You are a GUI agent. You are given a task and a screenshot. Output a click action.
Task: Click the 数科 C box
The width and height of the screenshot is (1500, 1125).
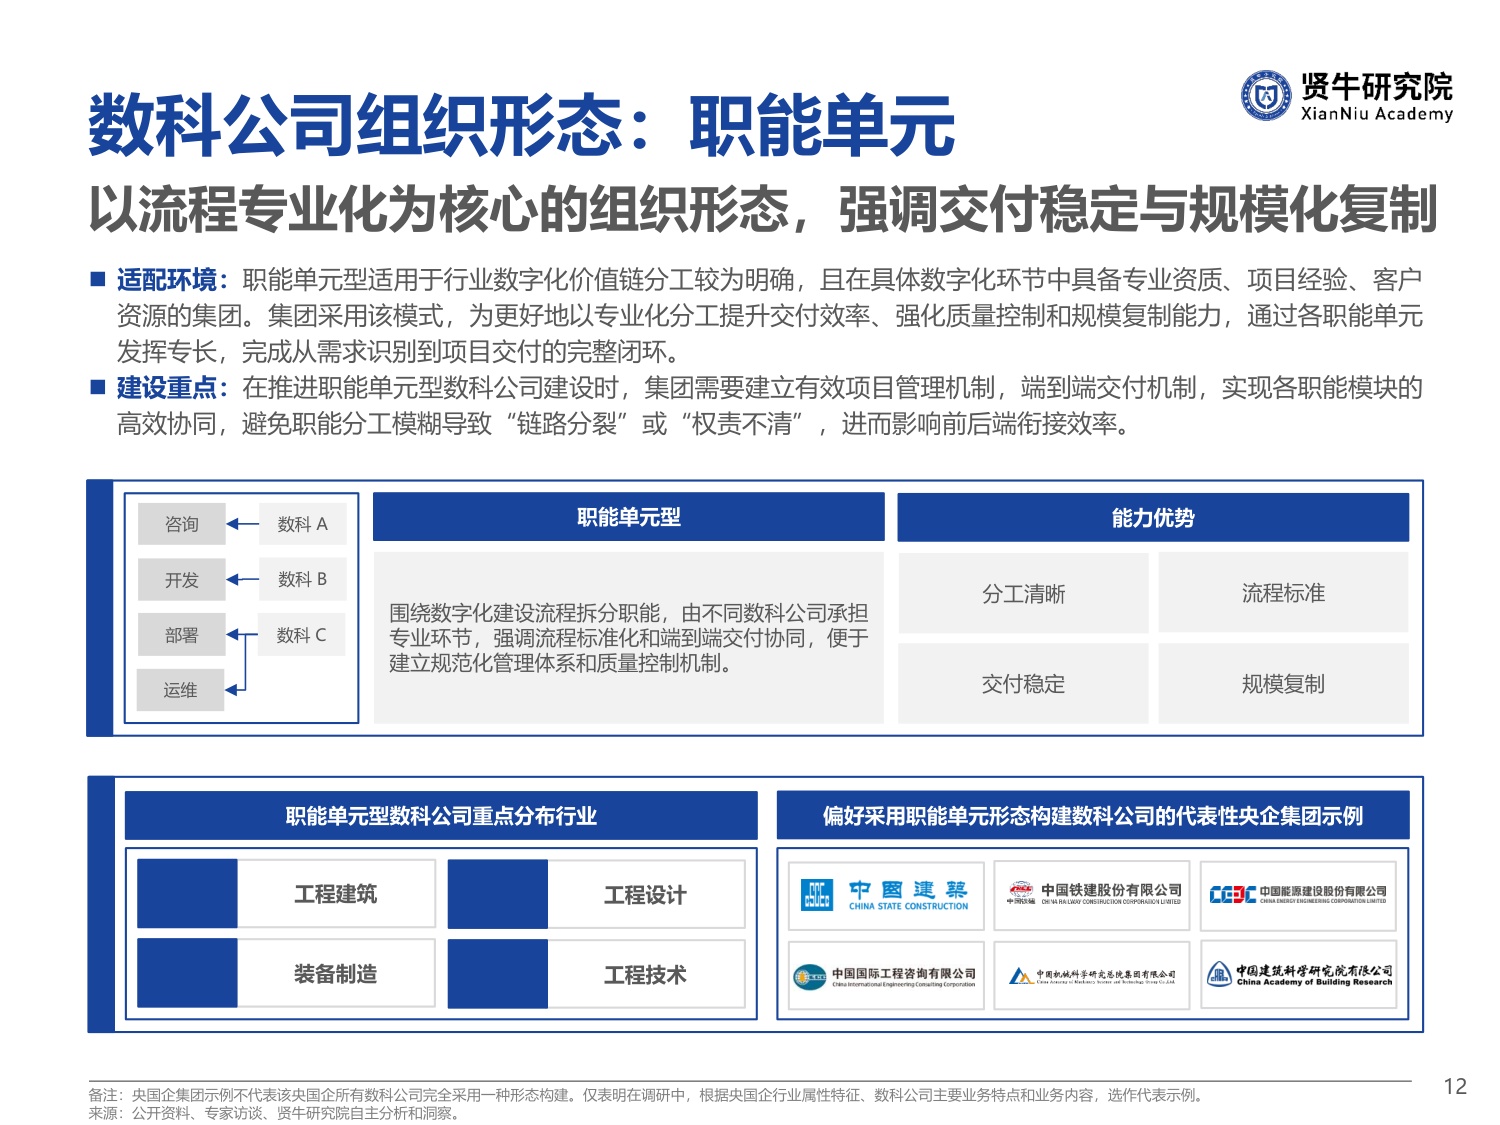[301, 635]
